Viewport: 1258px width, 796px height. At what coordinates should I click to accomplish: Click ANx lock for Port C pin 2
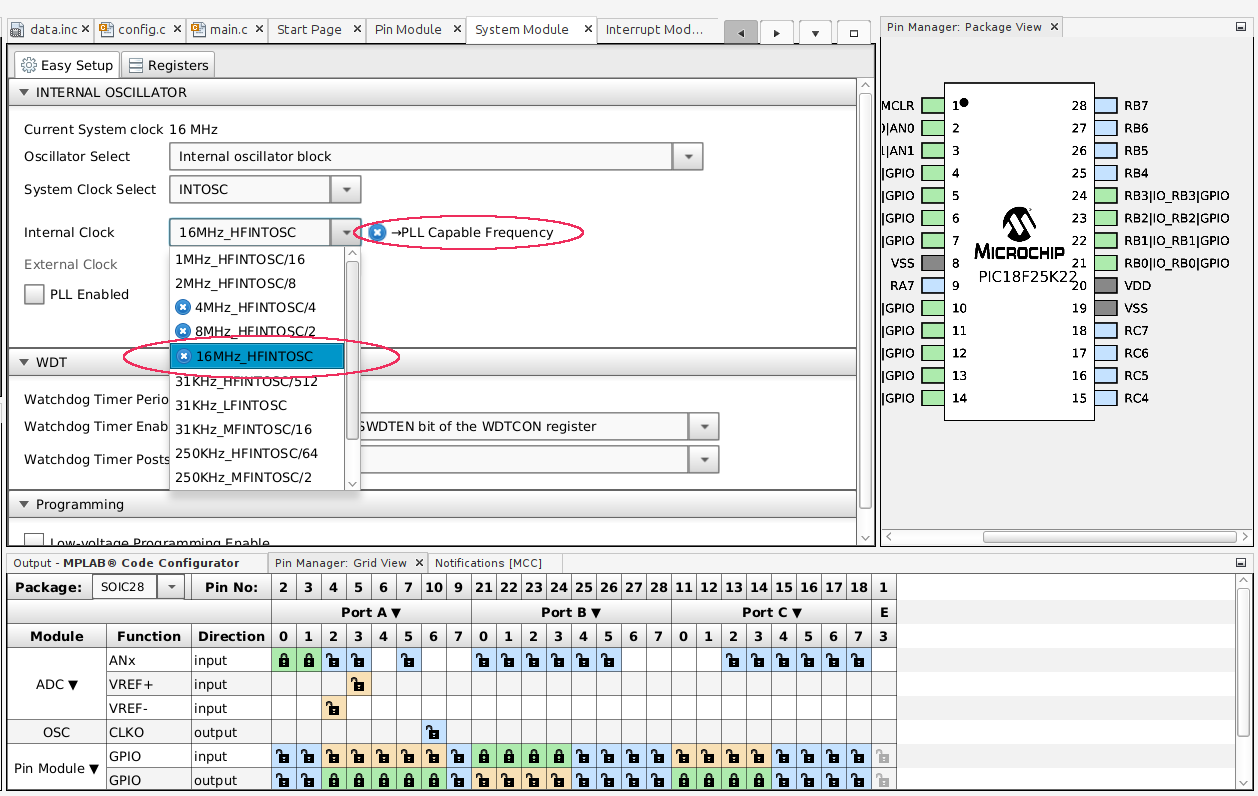[734, 660]
